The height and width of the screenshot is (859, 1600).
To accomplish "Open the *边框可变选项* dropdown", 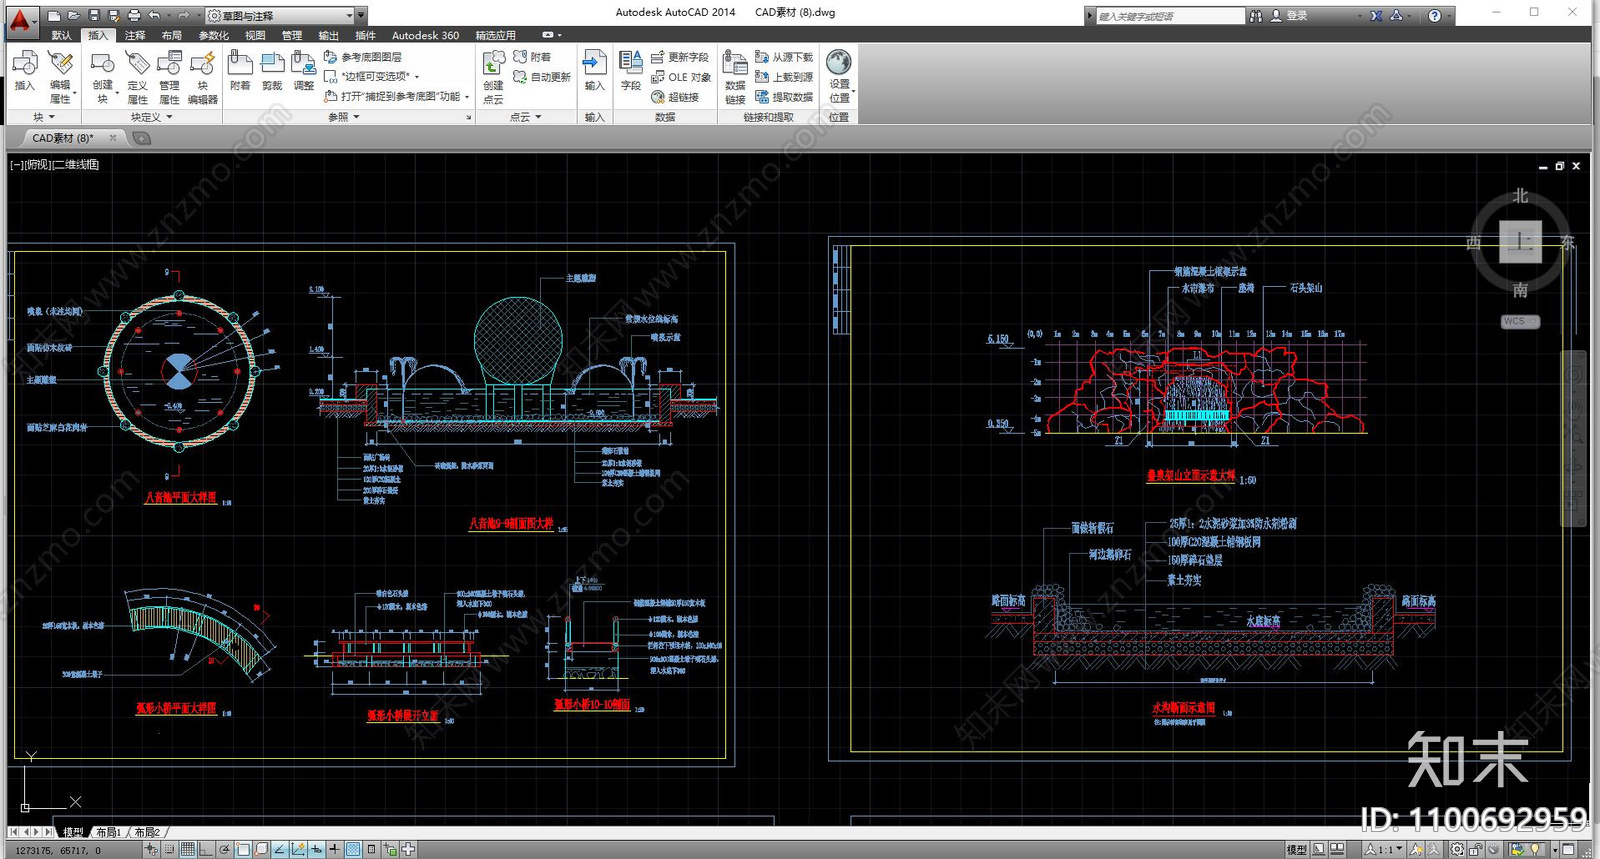I will (371, 76).
